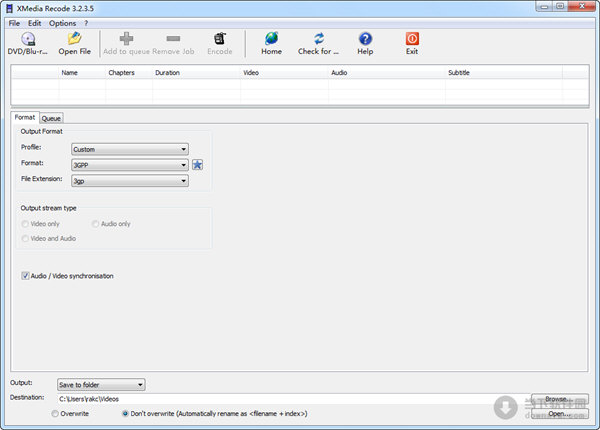Screen dimensions: 600x430
Task: Select the Overwrite radio button
Action: [55, 414]
